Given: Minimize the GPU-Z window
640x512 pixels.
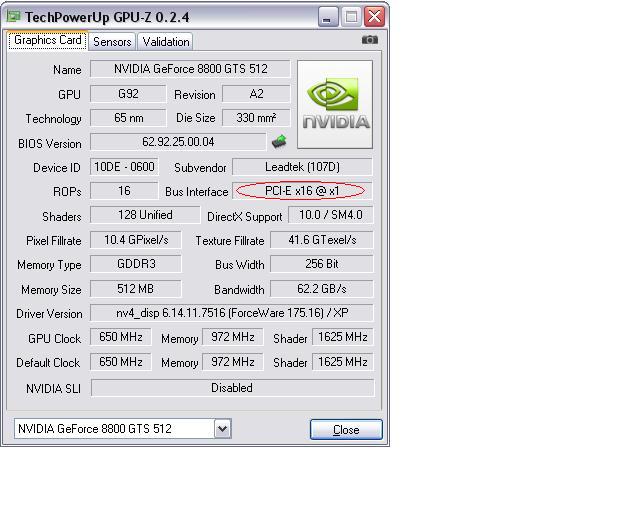Looking at the screenshot, I should pos(327,17).
